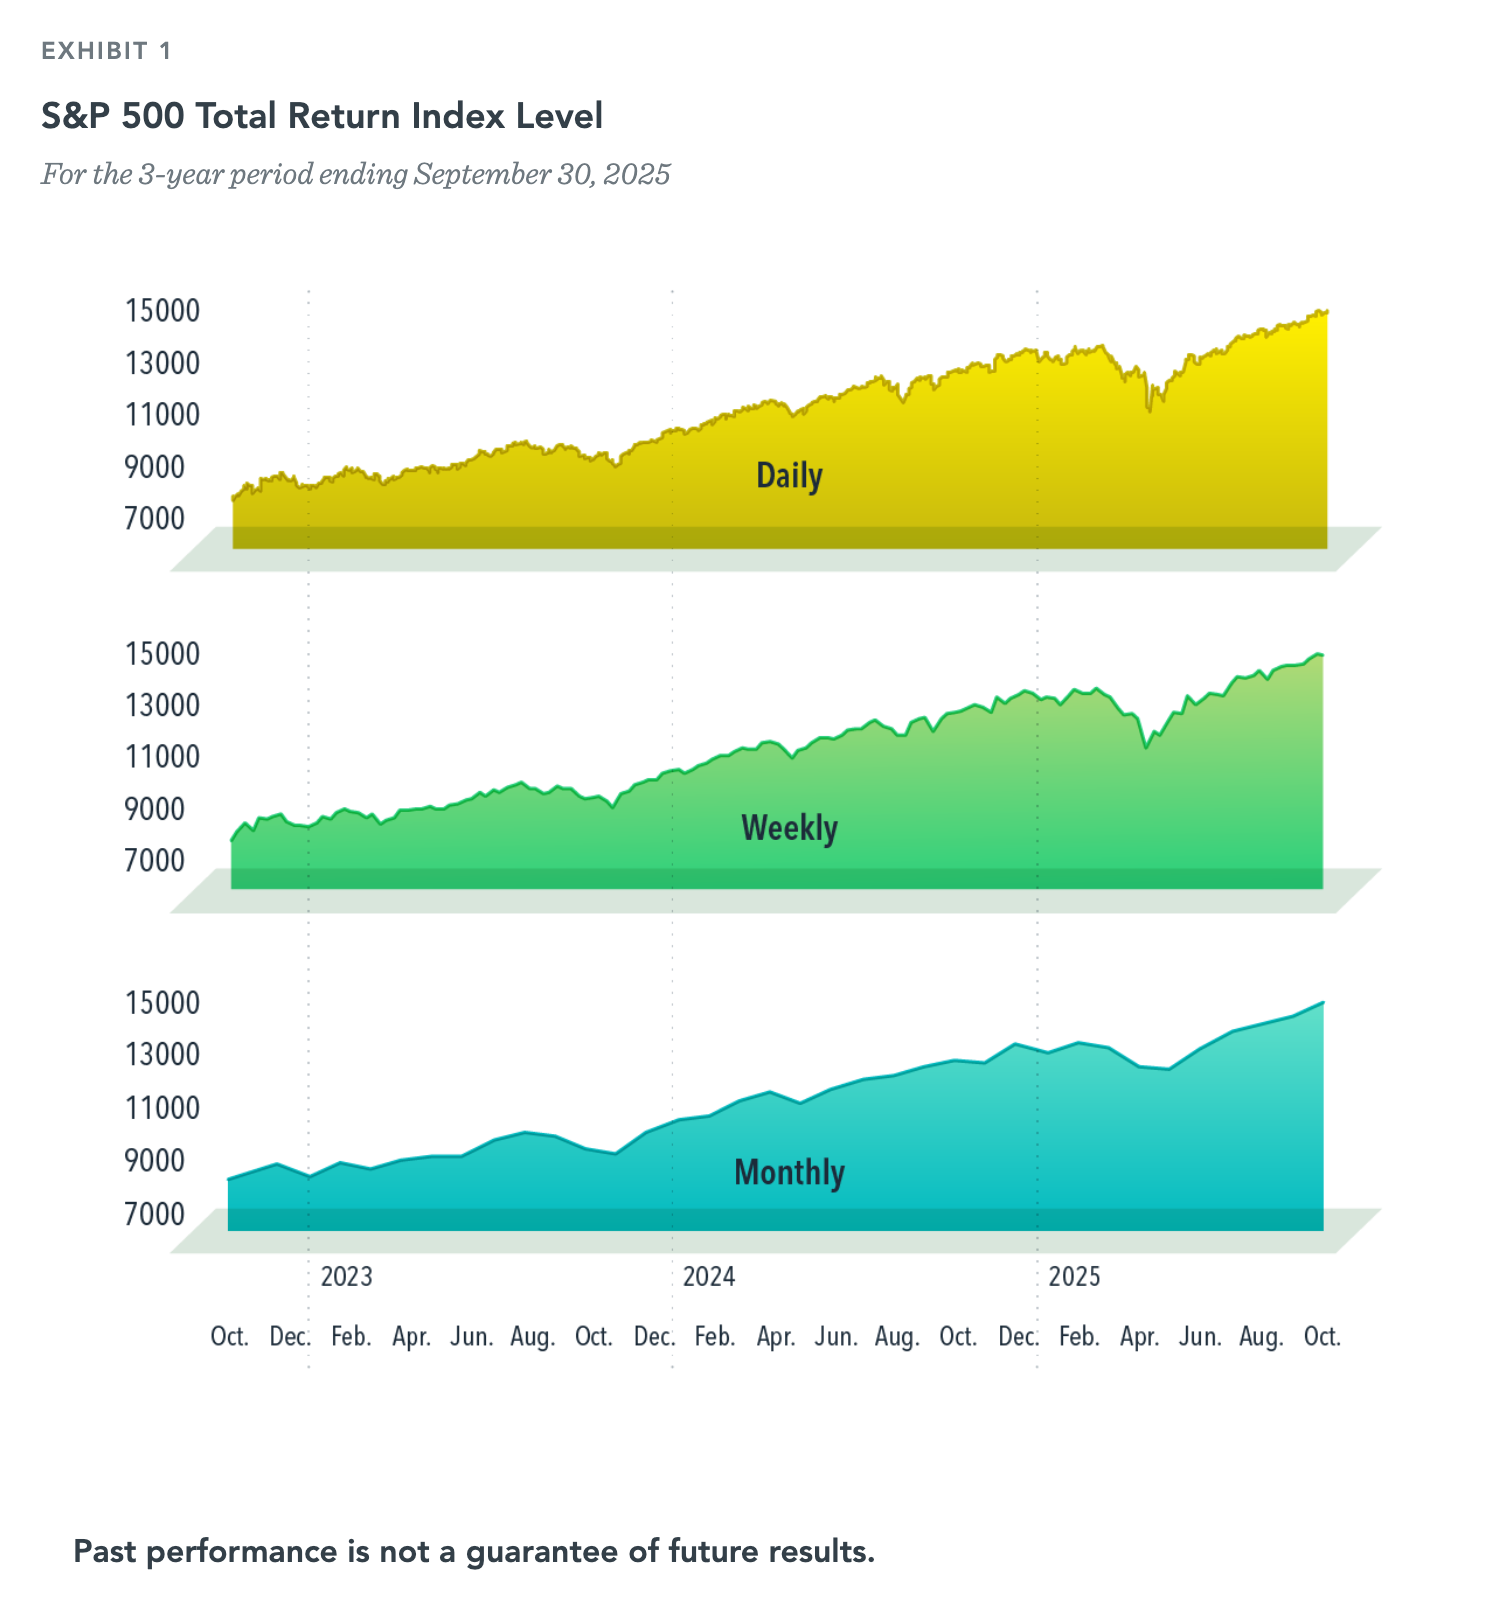Click the final Oct. label on the time axis
Screen dimensions: 1488x1602
click(x=1322, y=1337)
